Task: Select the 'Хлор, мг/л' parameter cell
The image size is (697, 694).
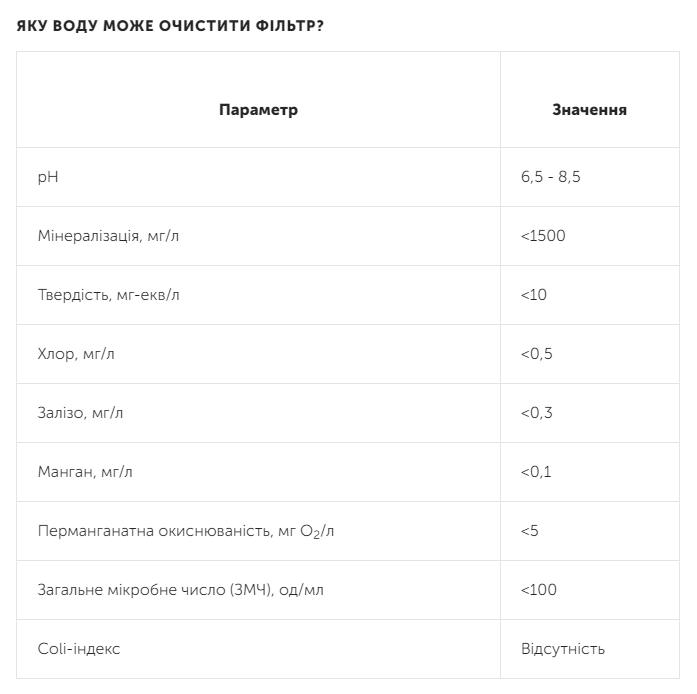Action: [x=82, y=354]
